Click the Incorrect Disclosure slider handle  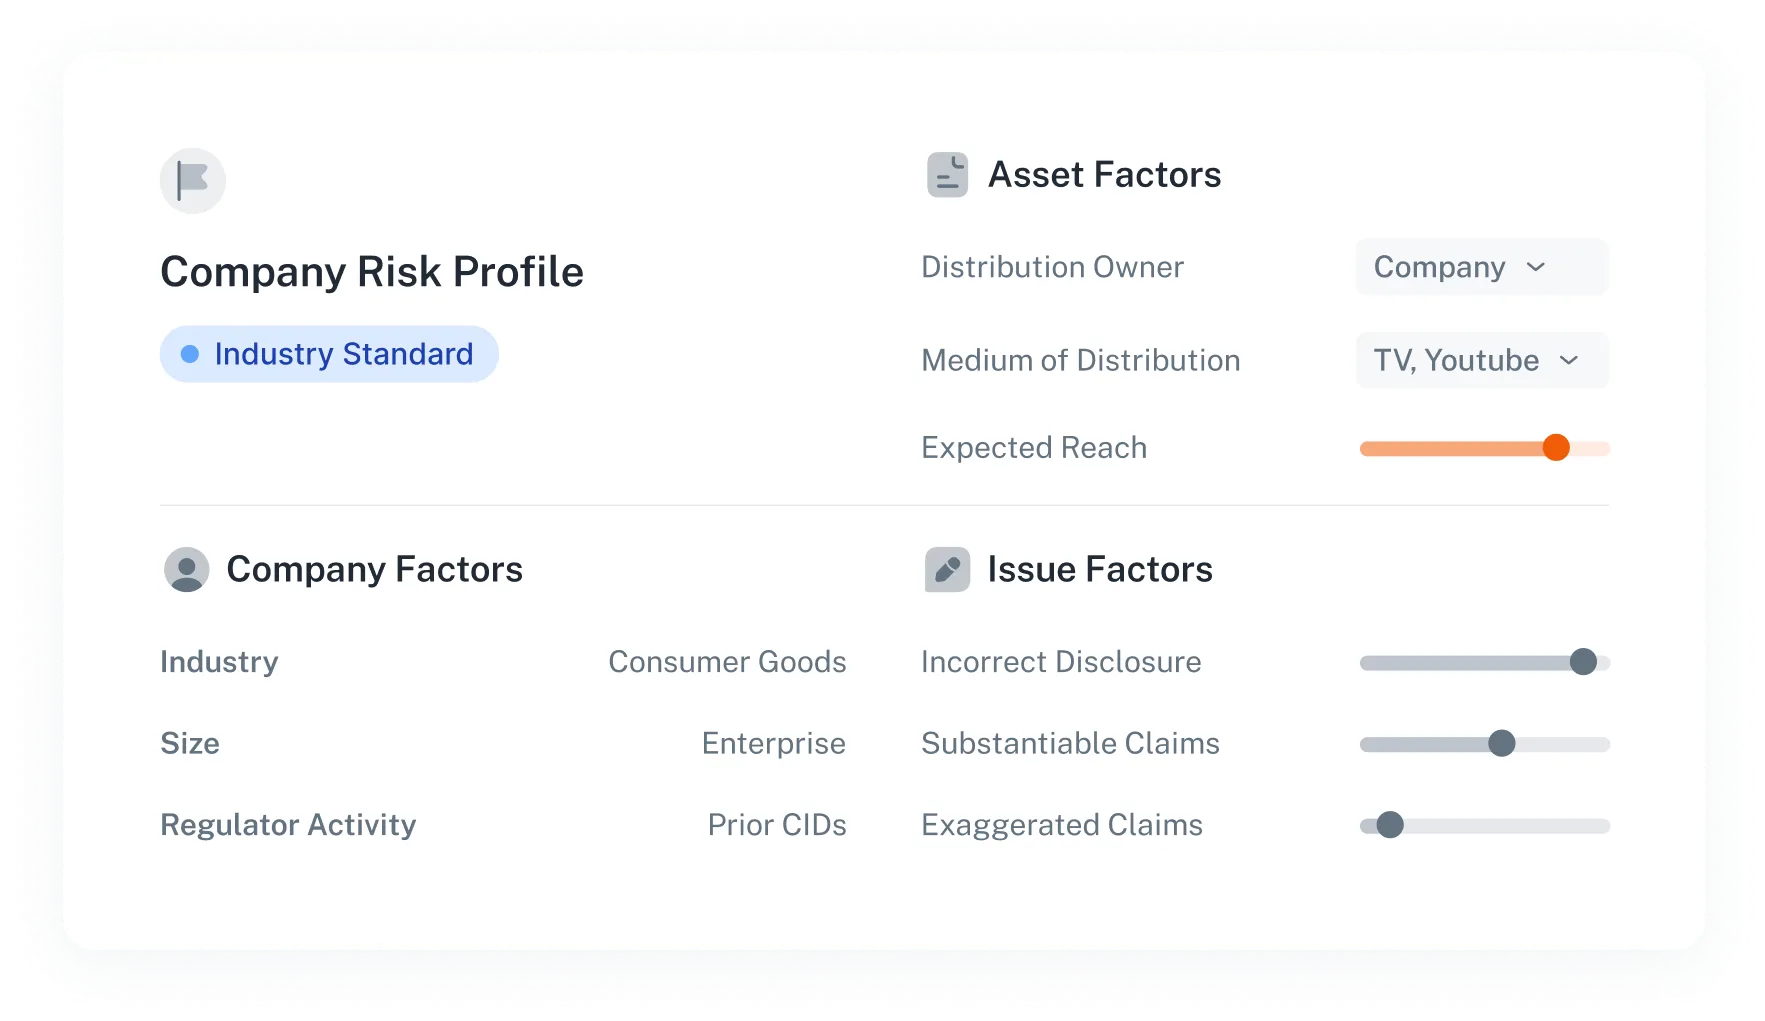pyautogui.click(x=1582, y=662)
